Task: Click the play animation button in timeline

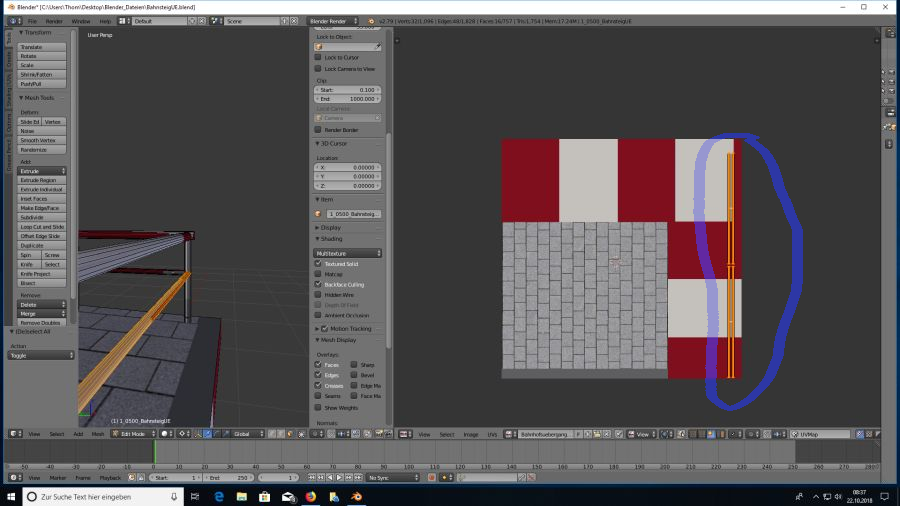Action: 341,478
